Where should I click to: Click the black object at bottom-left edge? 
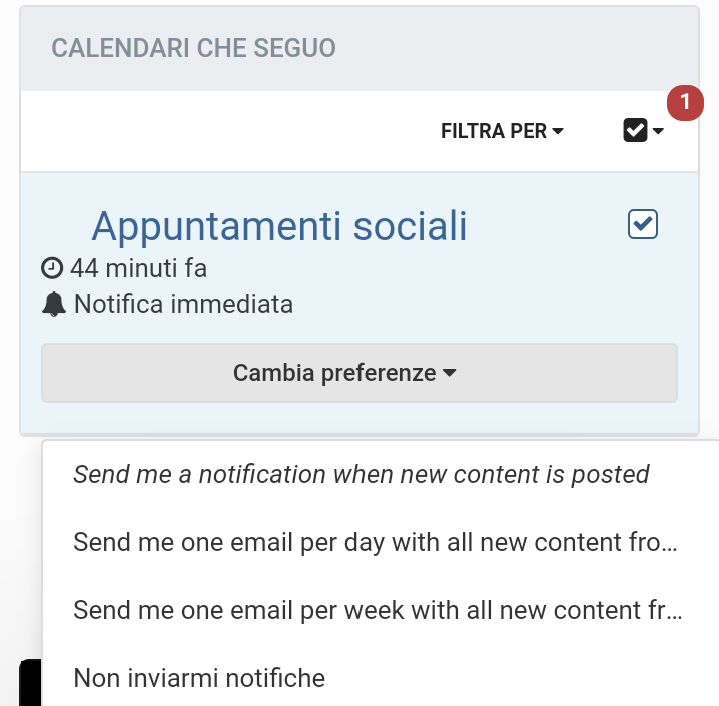pos(30,682)
